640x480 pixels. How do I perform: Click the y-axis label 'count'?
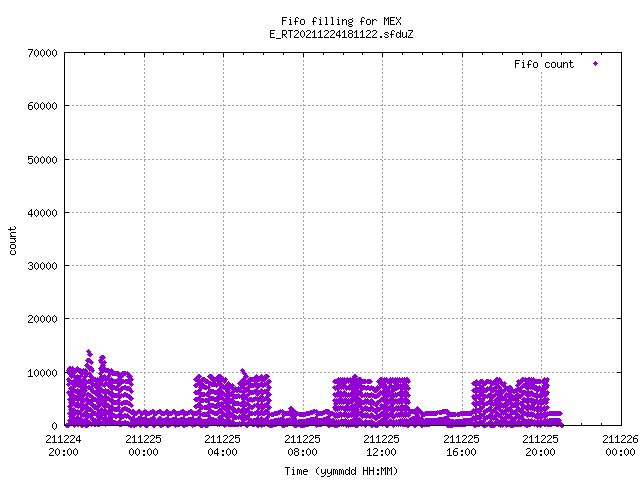coord(12,241)
